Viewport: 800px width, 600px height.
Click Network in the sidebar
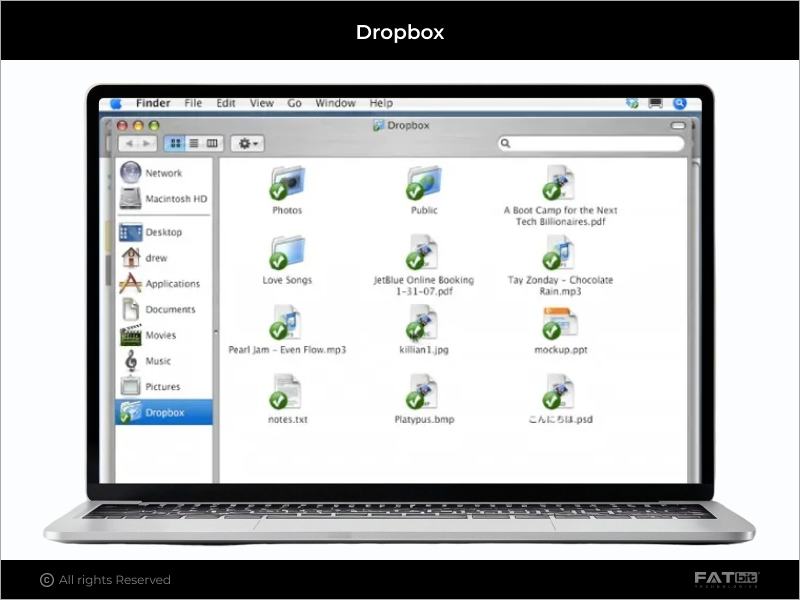(x=164, y=172)
